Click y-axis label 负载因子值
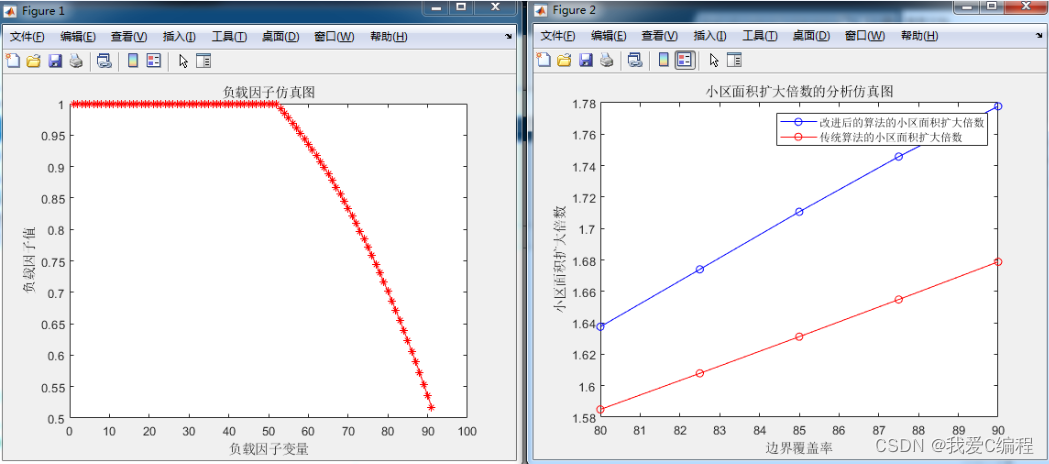This screenshot has height=464, width=1049. 29,261
